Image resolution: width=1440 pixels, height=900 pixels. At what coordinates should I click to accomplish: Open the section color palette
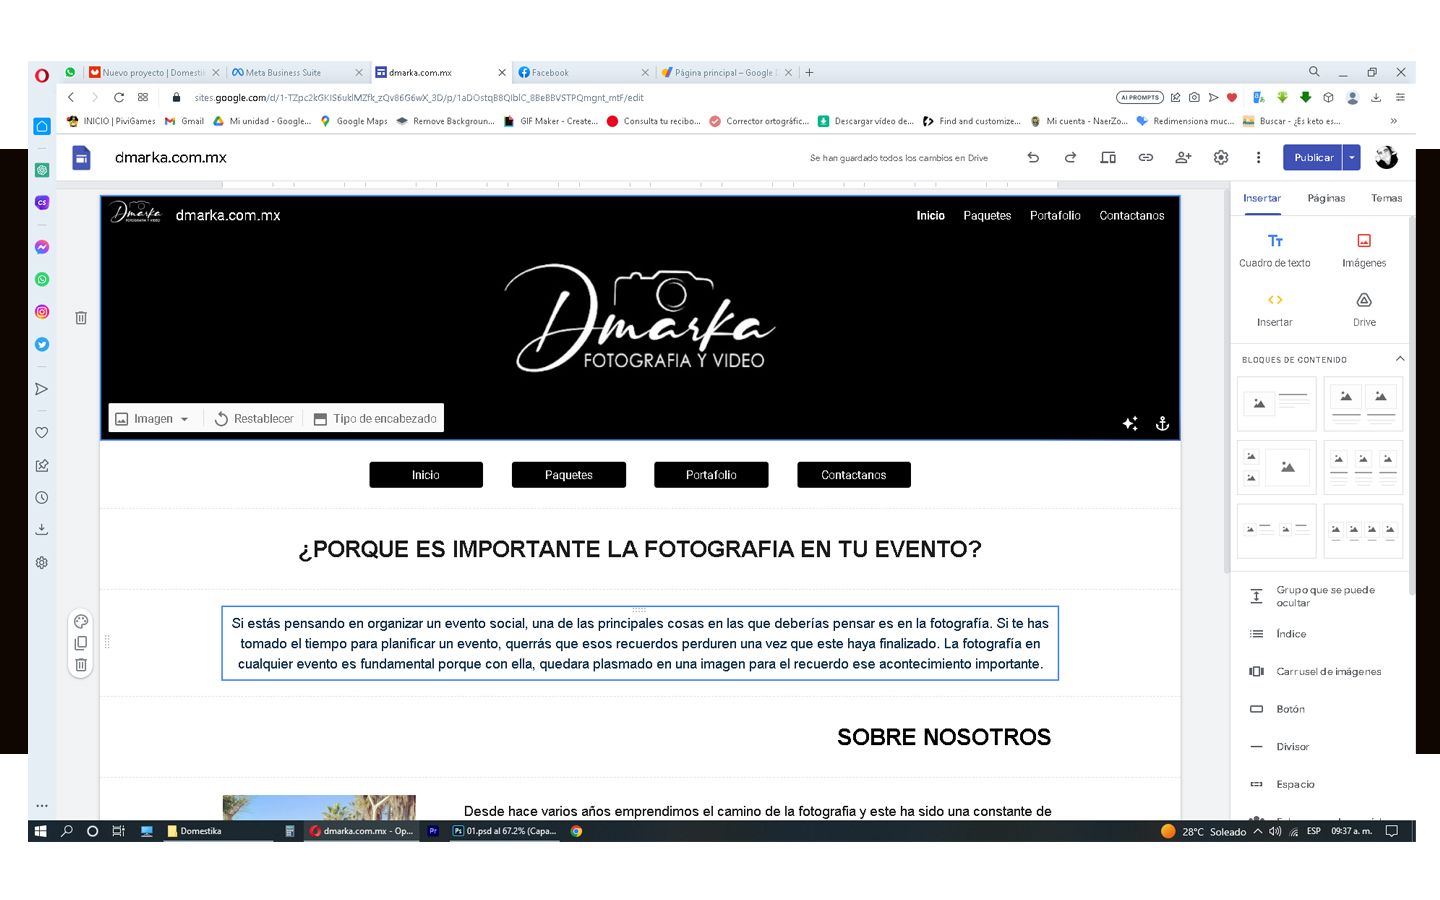click(x=81, y=621)
